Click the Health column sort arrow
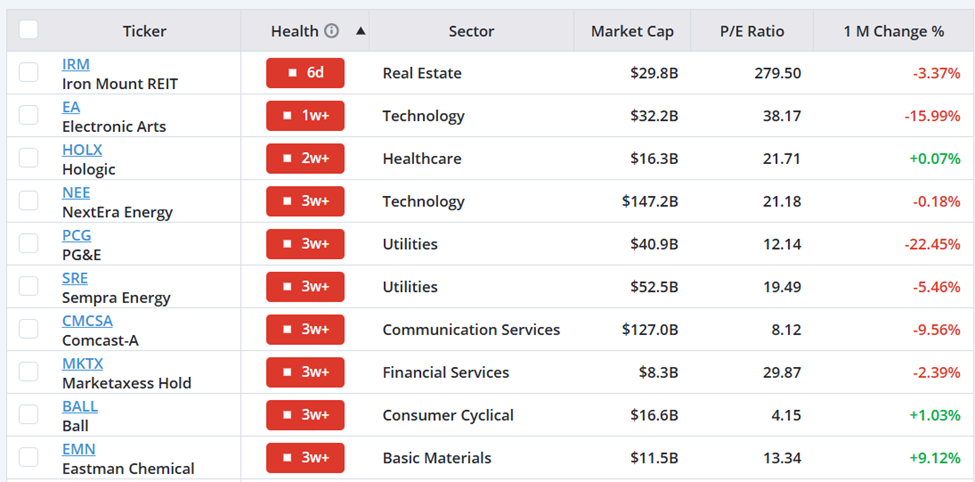This screenshot has width=975, height=482. 361,31
